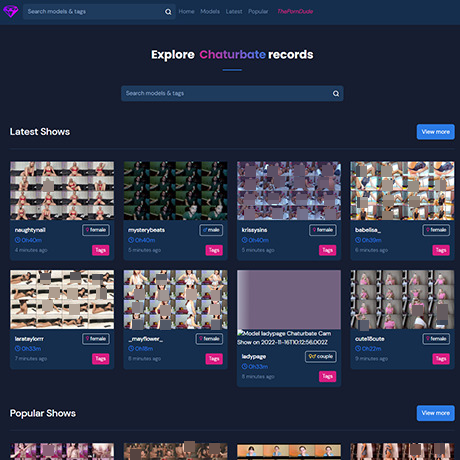Click the magnifier icon in main search bar
460x460 pixels.
coord(336,94)
